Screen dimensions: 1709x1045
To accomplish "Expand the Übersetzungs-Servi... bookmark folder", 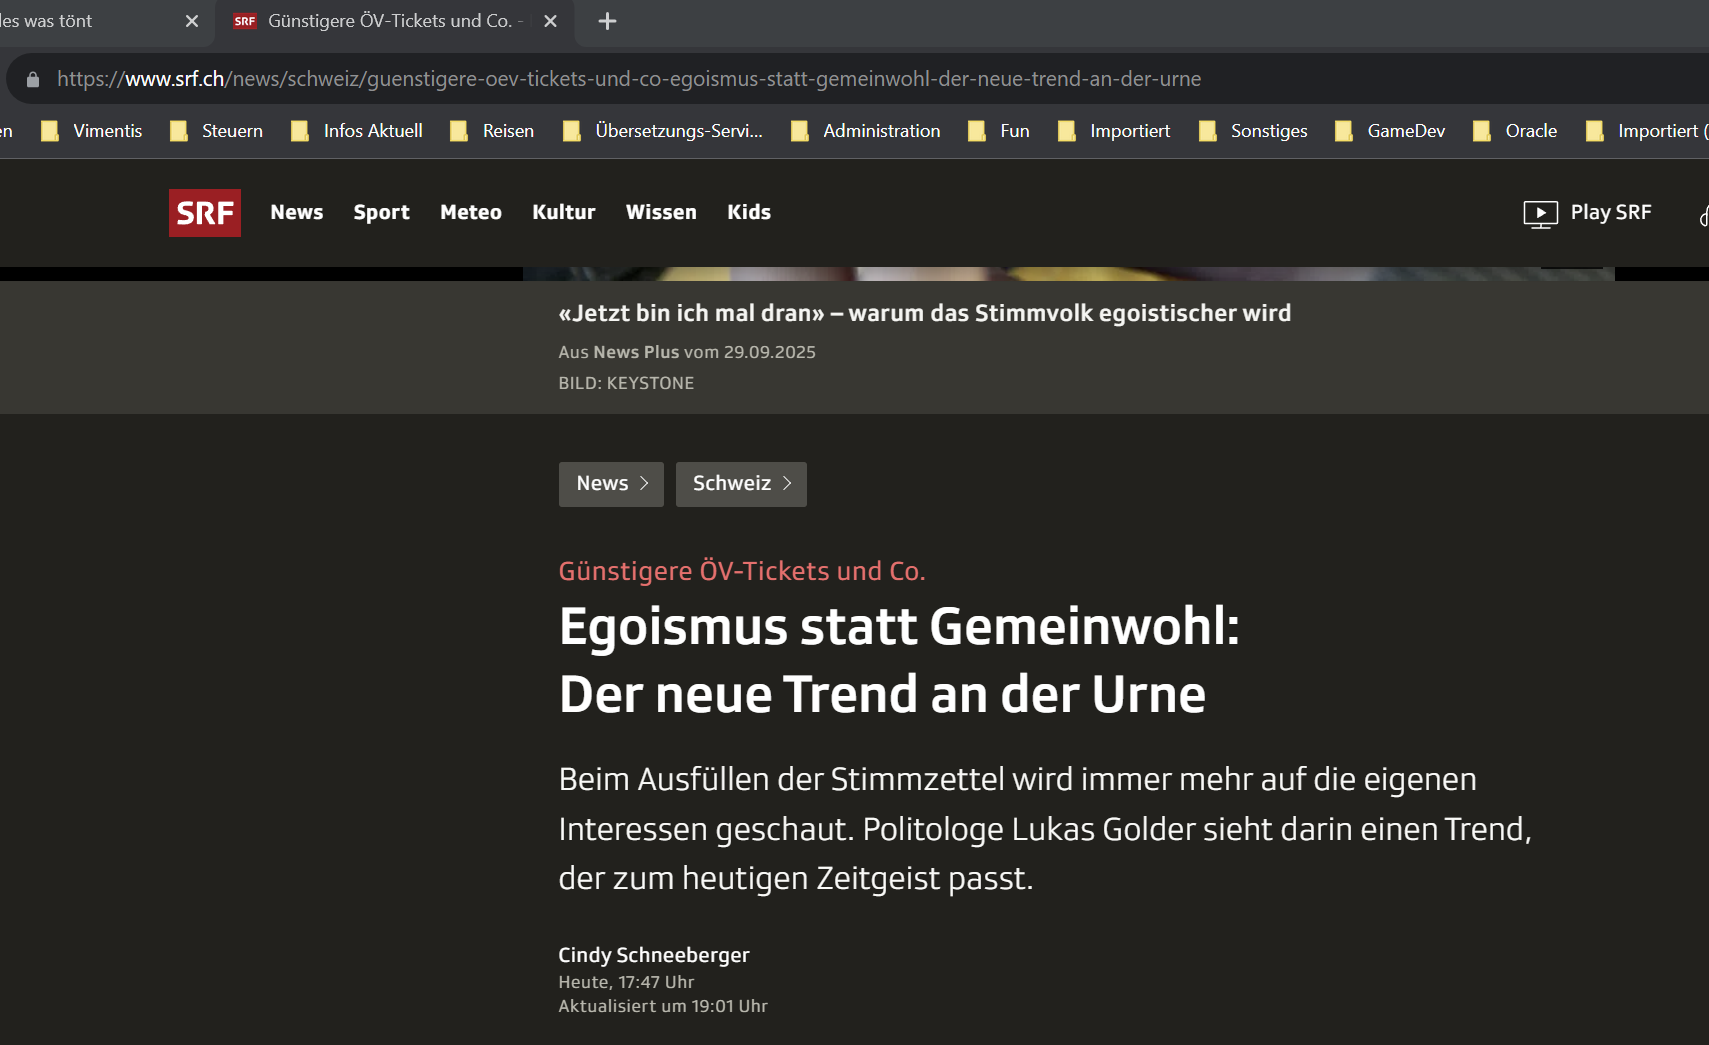I will coord(663,131).
